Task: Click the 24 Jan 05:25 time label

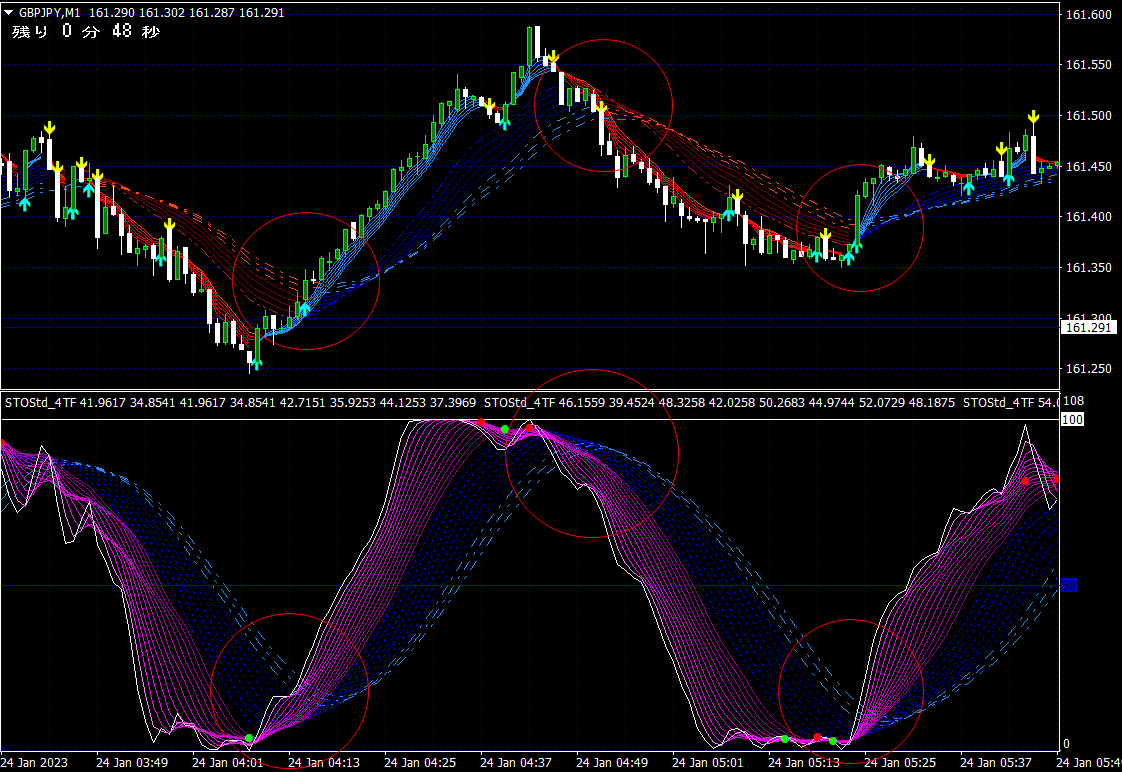Action: (899, 763)
